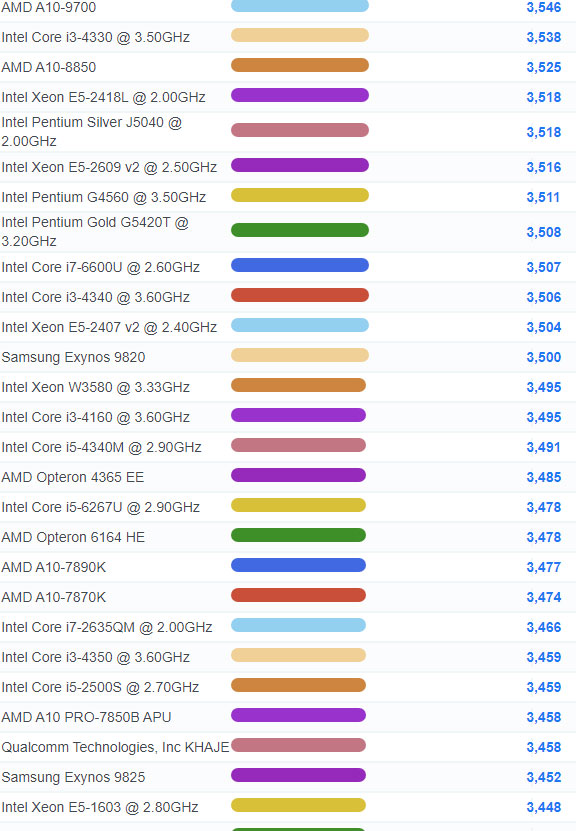Open Qualcomm Technologies, Inc KHAJE link
Image resolution: width=576 pixels, height=831 pixels.
pyautogui.click(x=115, y=747)
